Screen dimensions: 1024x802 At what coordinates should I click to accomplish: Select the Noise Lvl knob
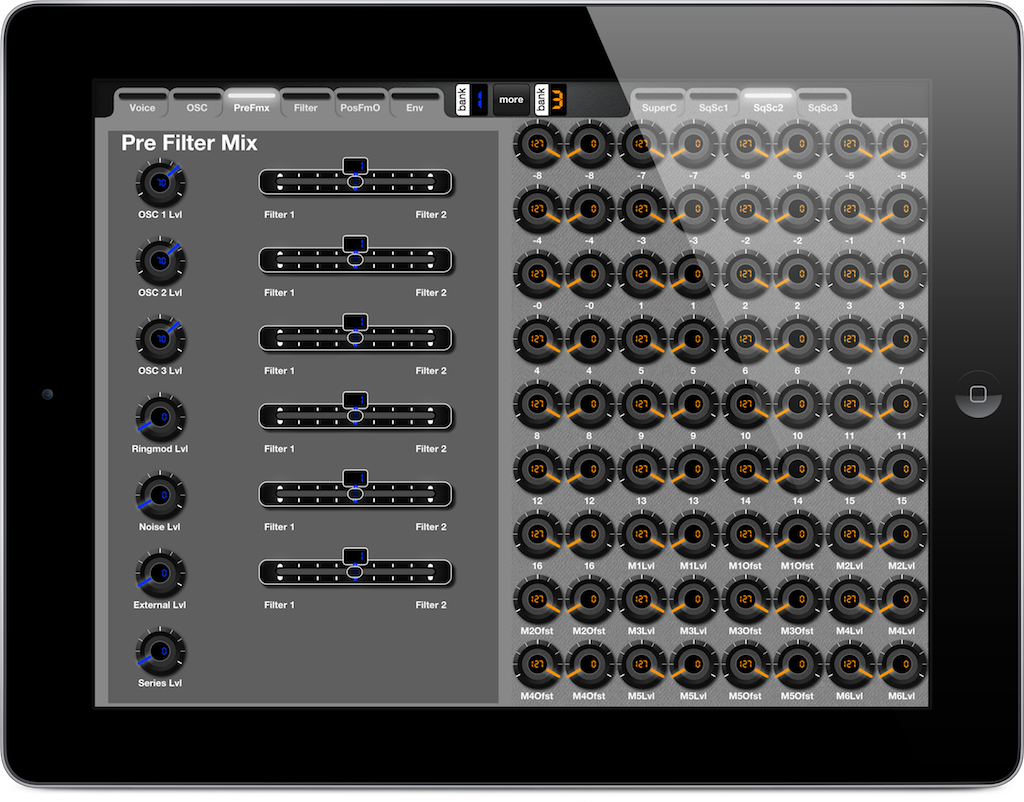click(159, 495)
